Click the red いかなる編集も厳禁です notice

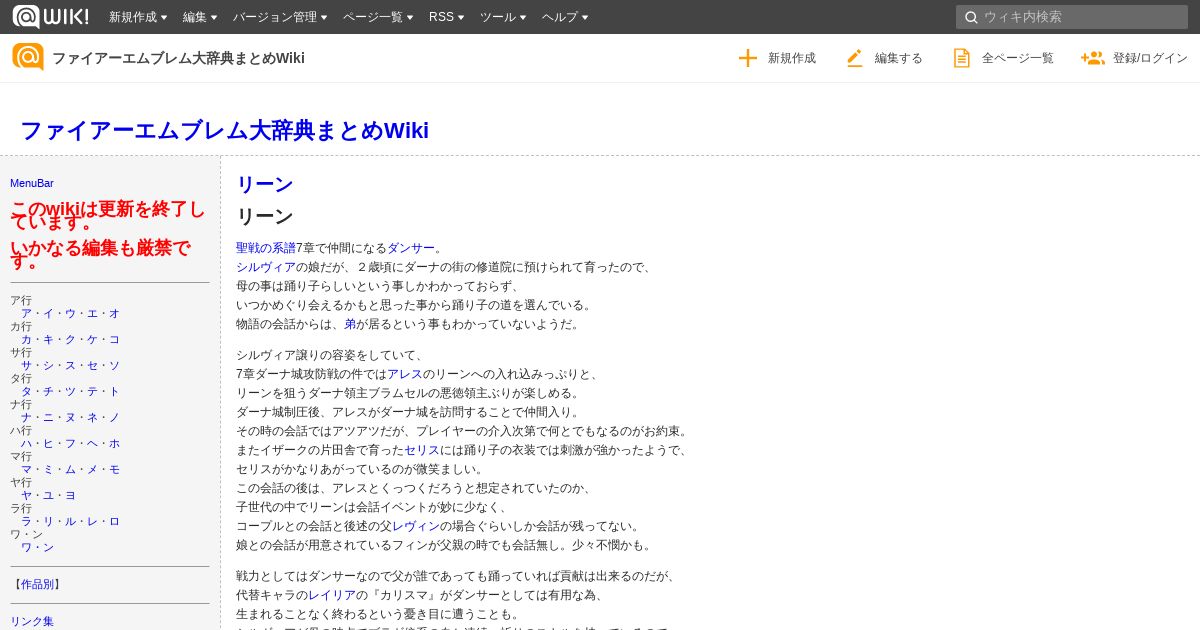click(x=100, y=254)
